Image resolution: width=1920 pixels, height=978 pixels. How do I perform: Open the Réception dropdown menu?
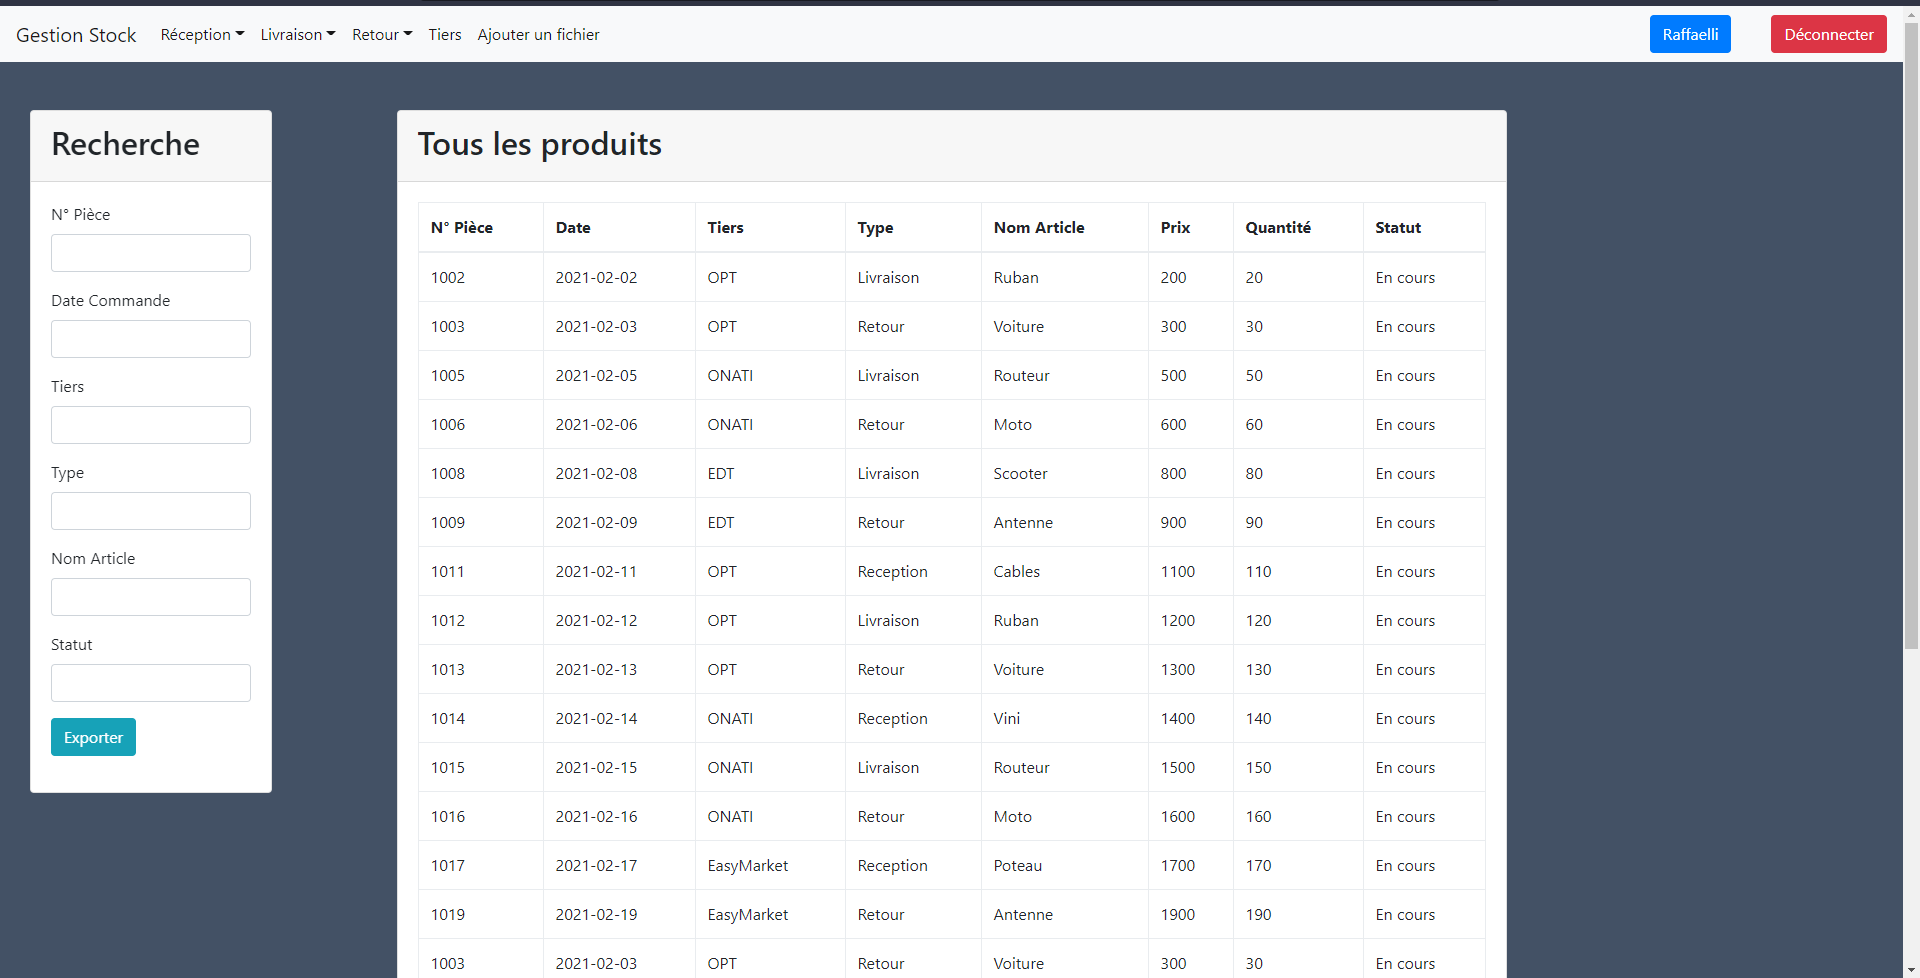(x=202, y=34)
